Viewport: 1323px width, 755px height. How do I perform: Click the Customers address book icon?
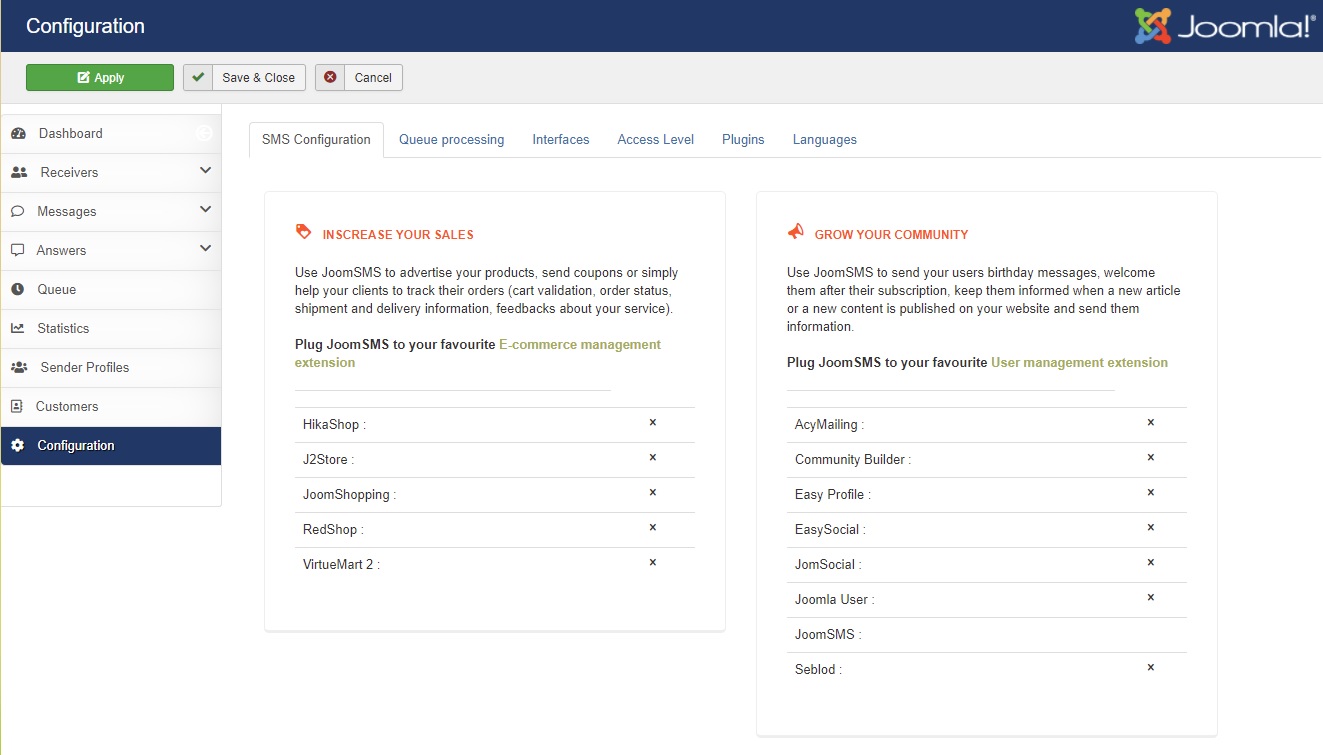[x=17, y=407]
